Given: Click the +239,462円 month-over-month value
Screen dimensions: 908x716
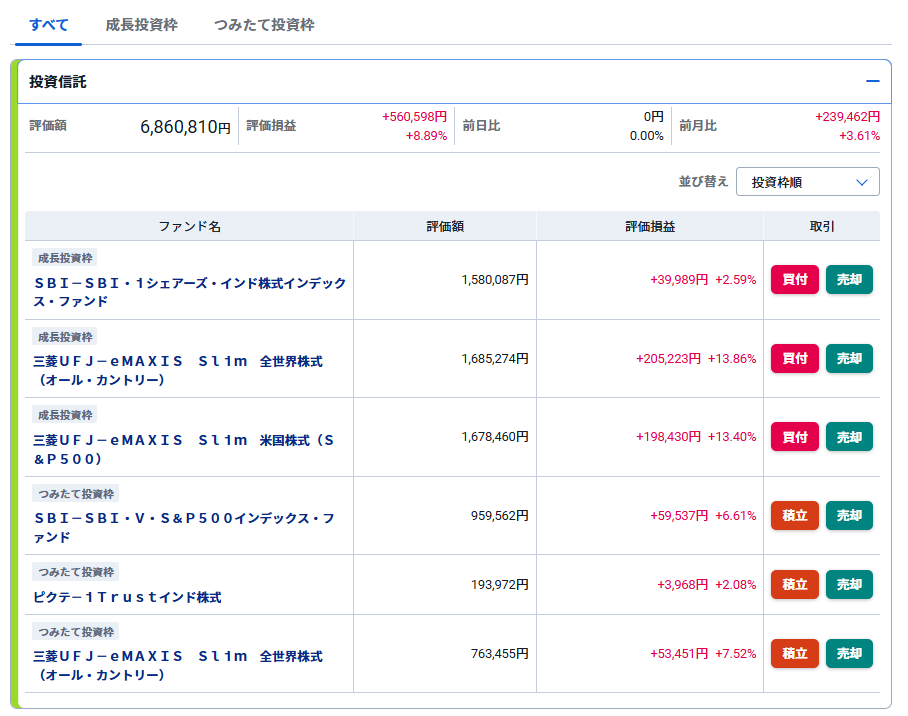Looking at the screenshot, I should 847,116.
